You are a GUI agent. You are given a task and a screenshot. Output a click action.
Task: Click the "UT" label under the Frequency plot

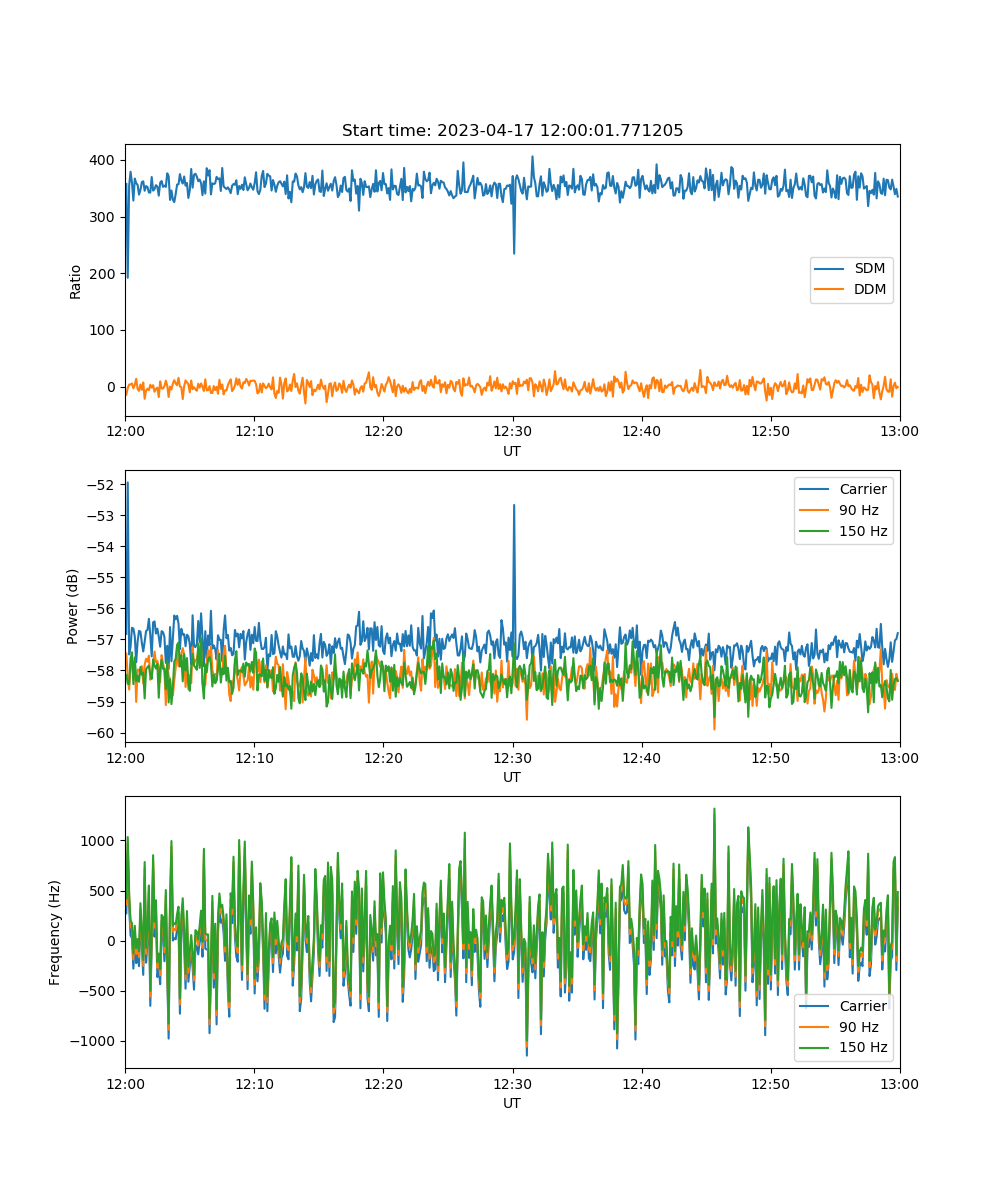(512, 1103)
